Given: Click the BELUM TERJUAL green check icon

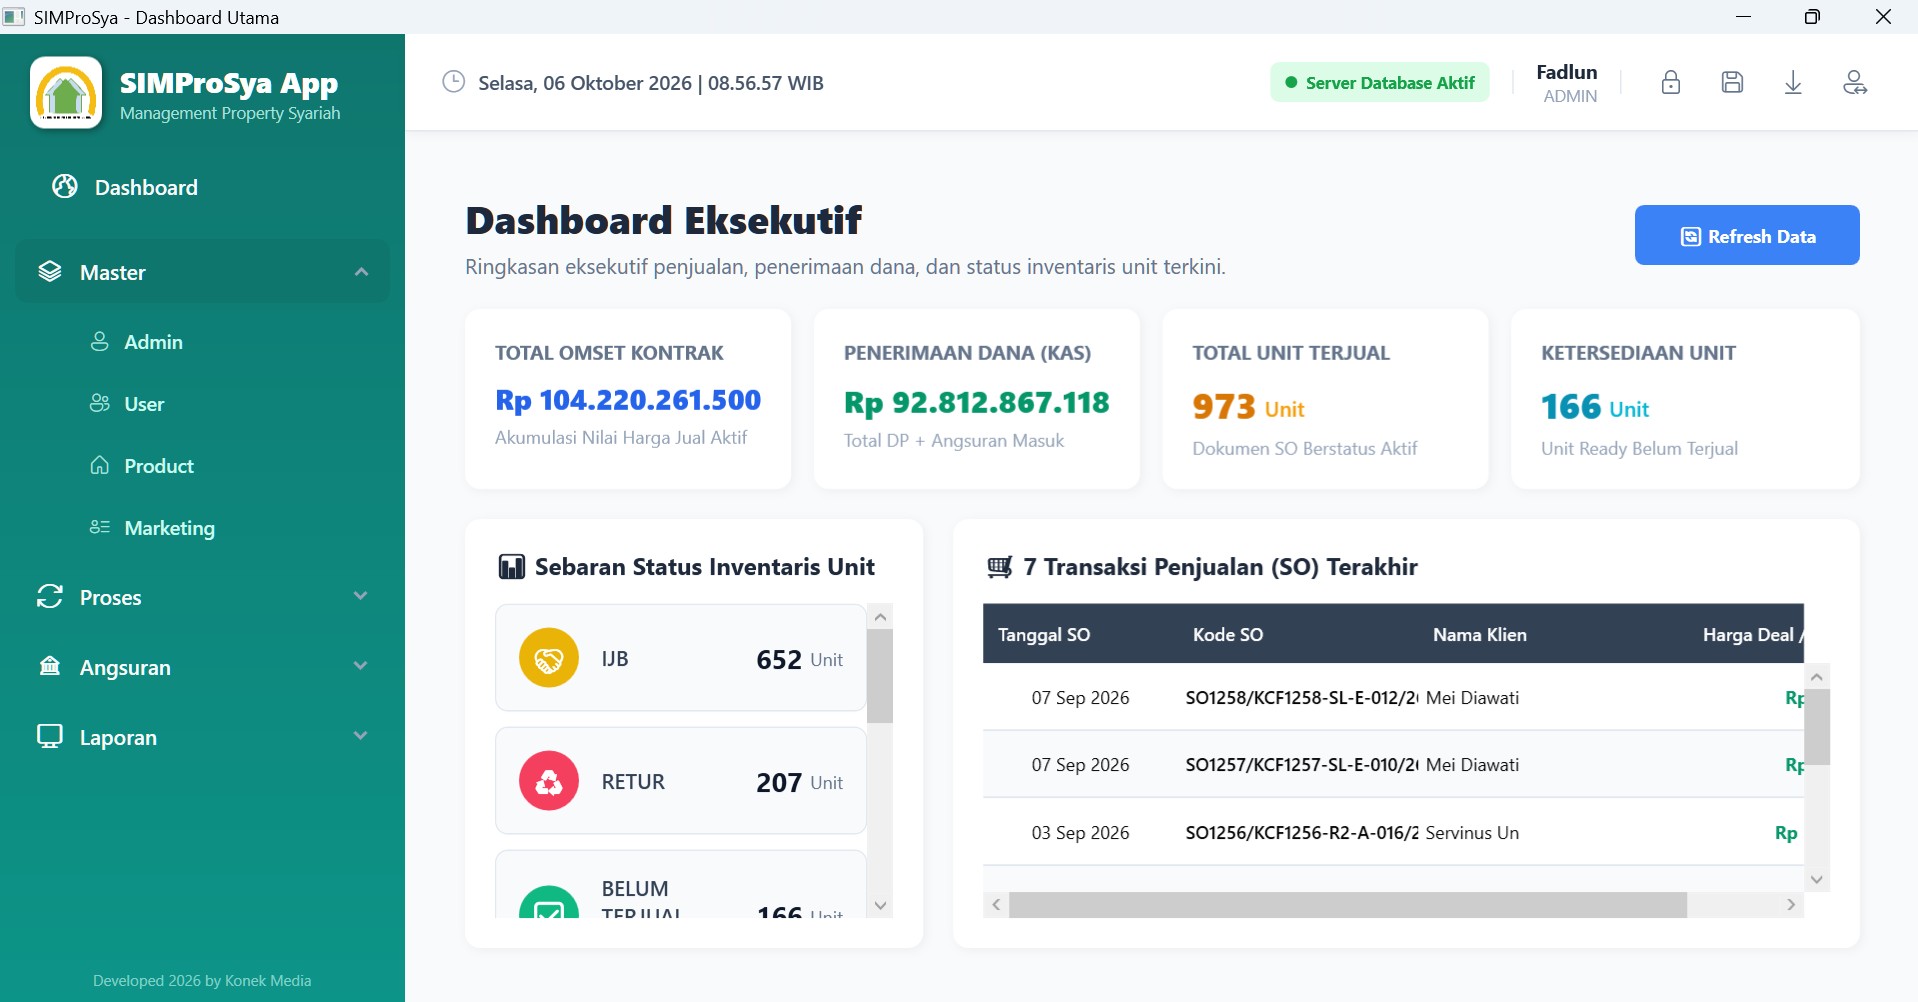Looking at the screenshot, I should point(549,903).
